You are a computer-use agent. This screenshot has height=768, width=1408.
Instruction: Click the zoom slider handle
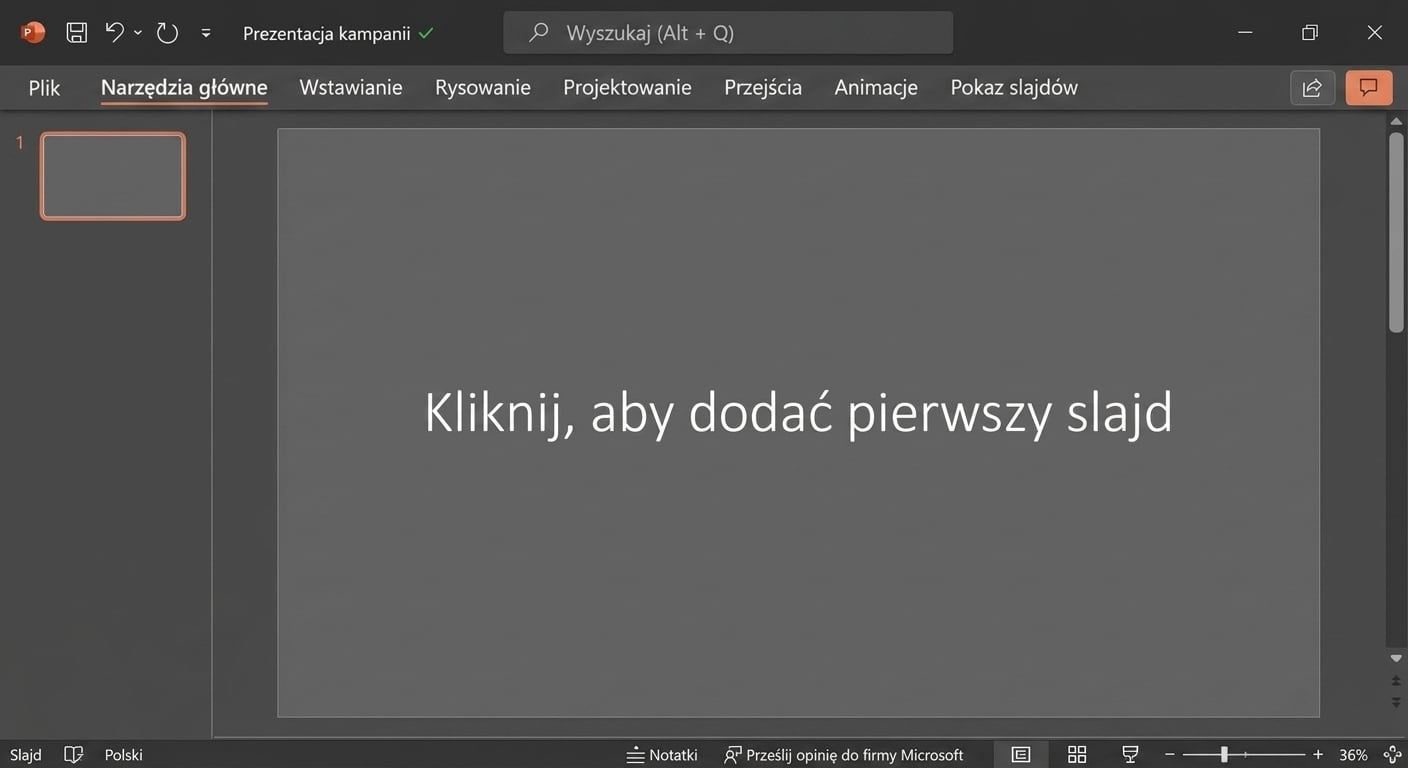pyautogui.click(x=1224, y=755)
